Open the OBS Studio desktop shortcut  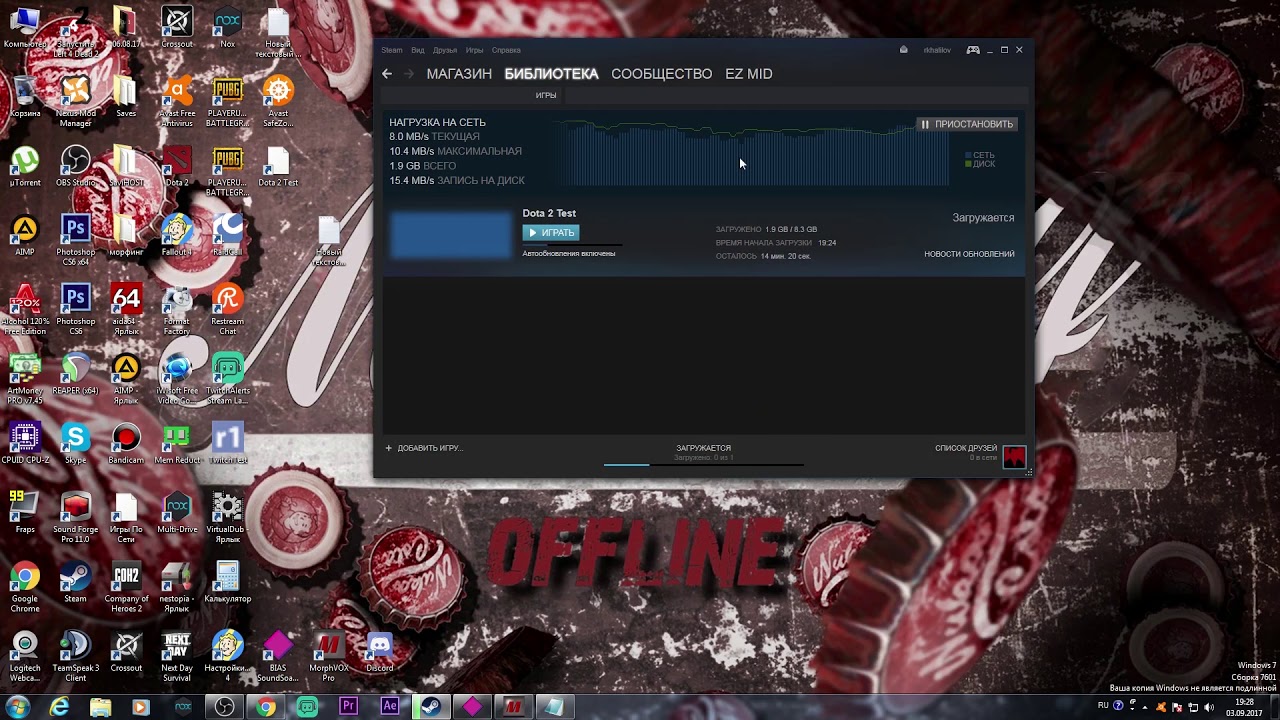(x=75, y=166)
